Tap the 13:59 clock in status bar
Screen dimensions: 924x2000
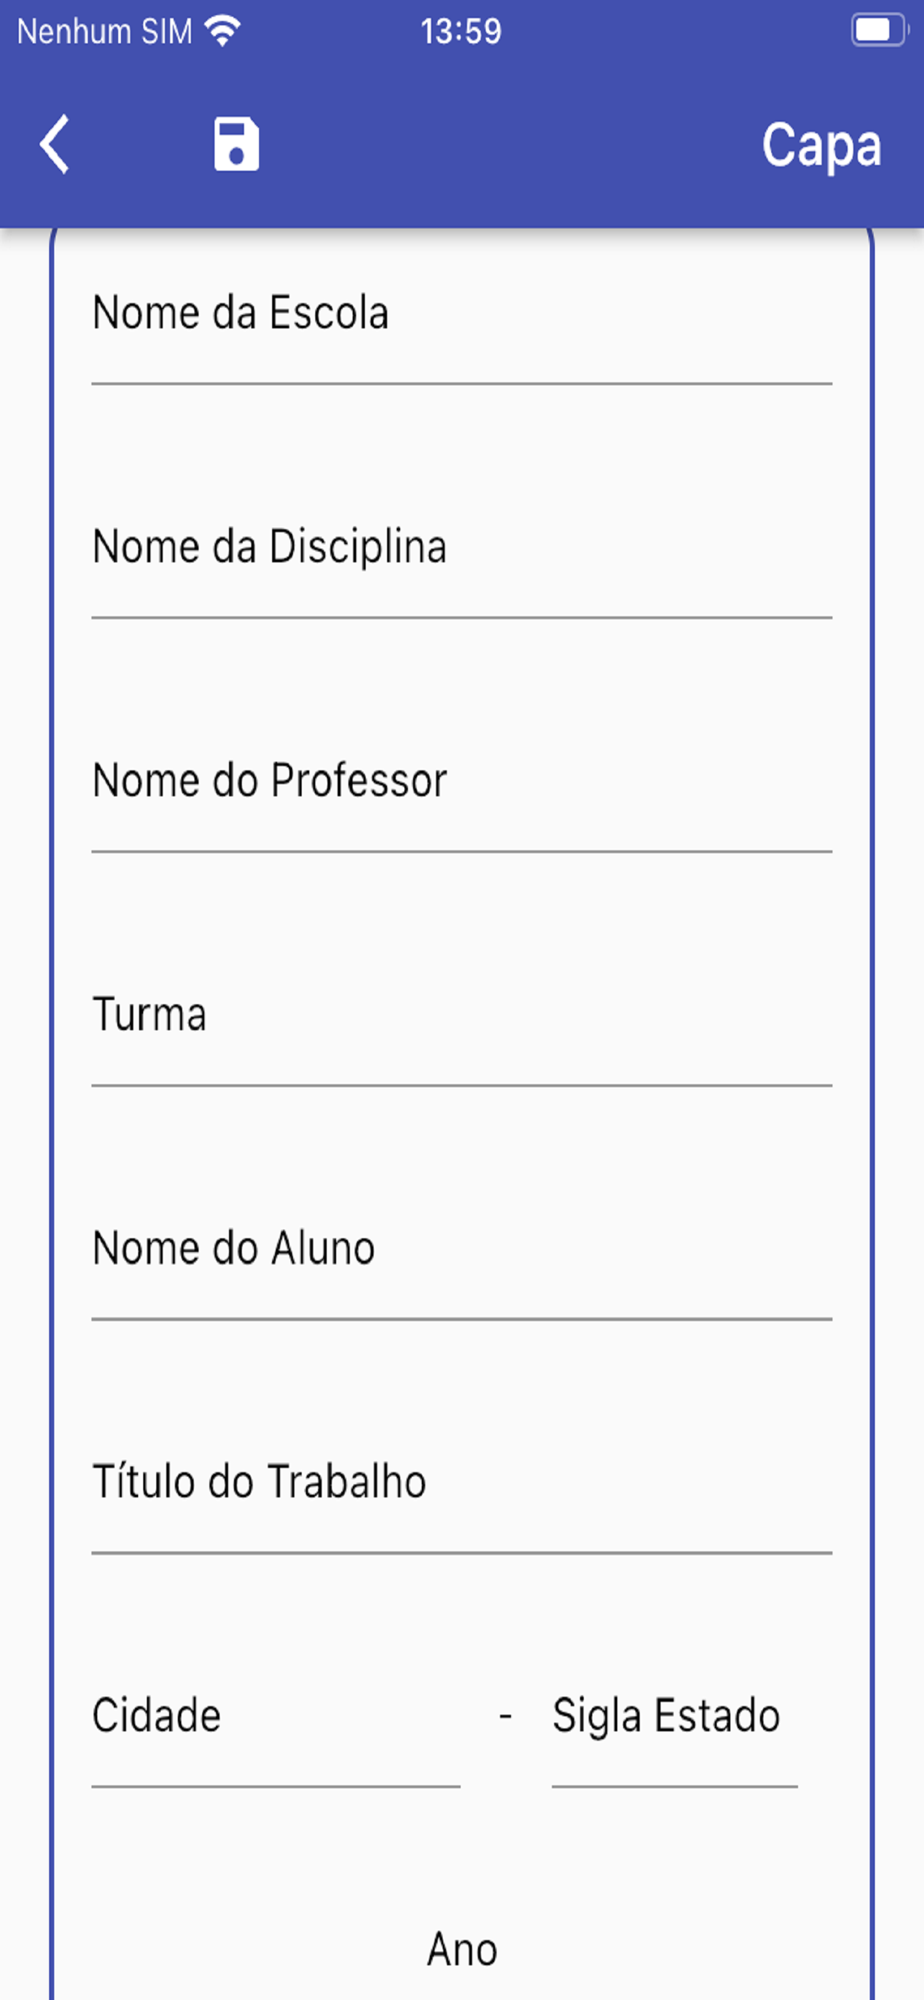[461, 32]
